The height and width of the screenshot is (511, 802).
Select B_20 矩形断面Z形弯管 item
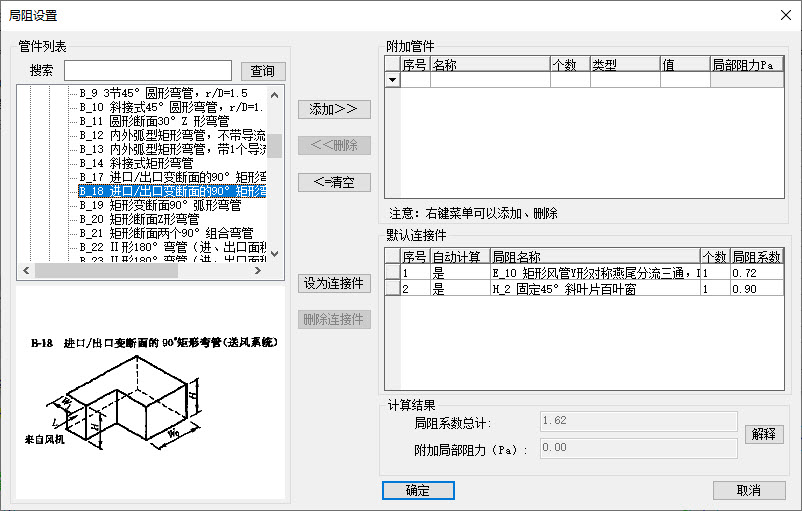[x=139, y=219]
